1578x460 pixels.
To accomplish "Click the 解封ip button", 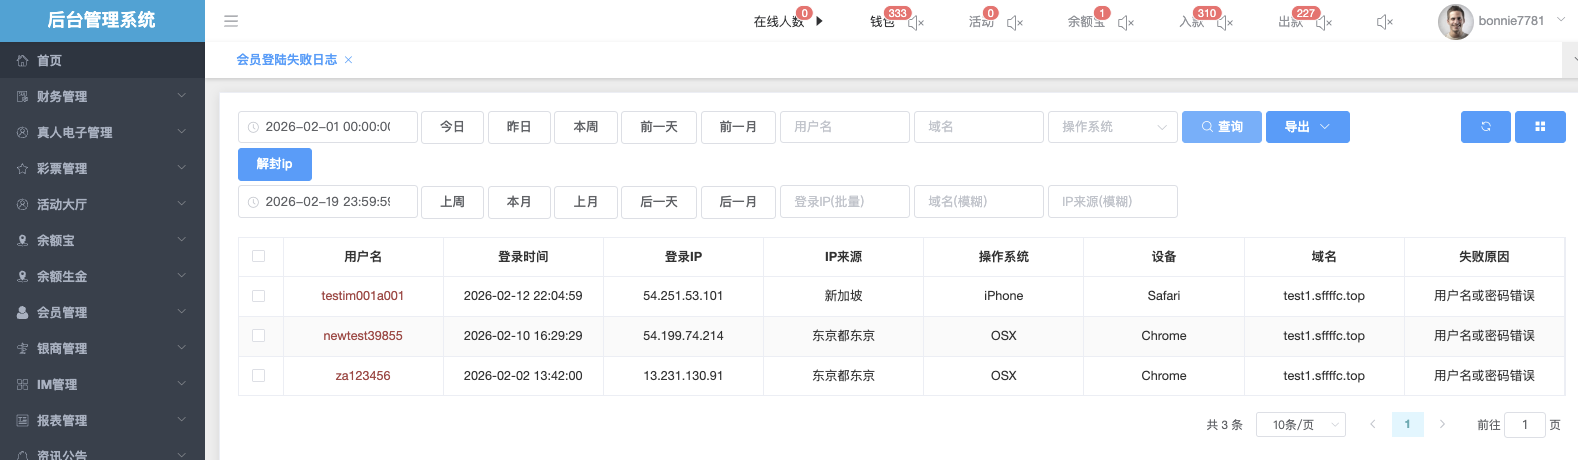I will coord(274,164).
